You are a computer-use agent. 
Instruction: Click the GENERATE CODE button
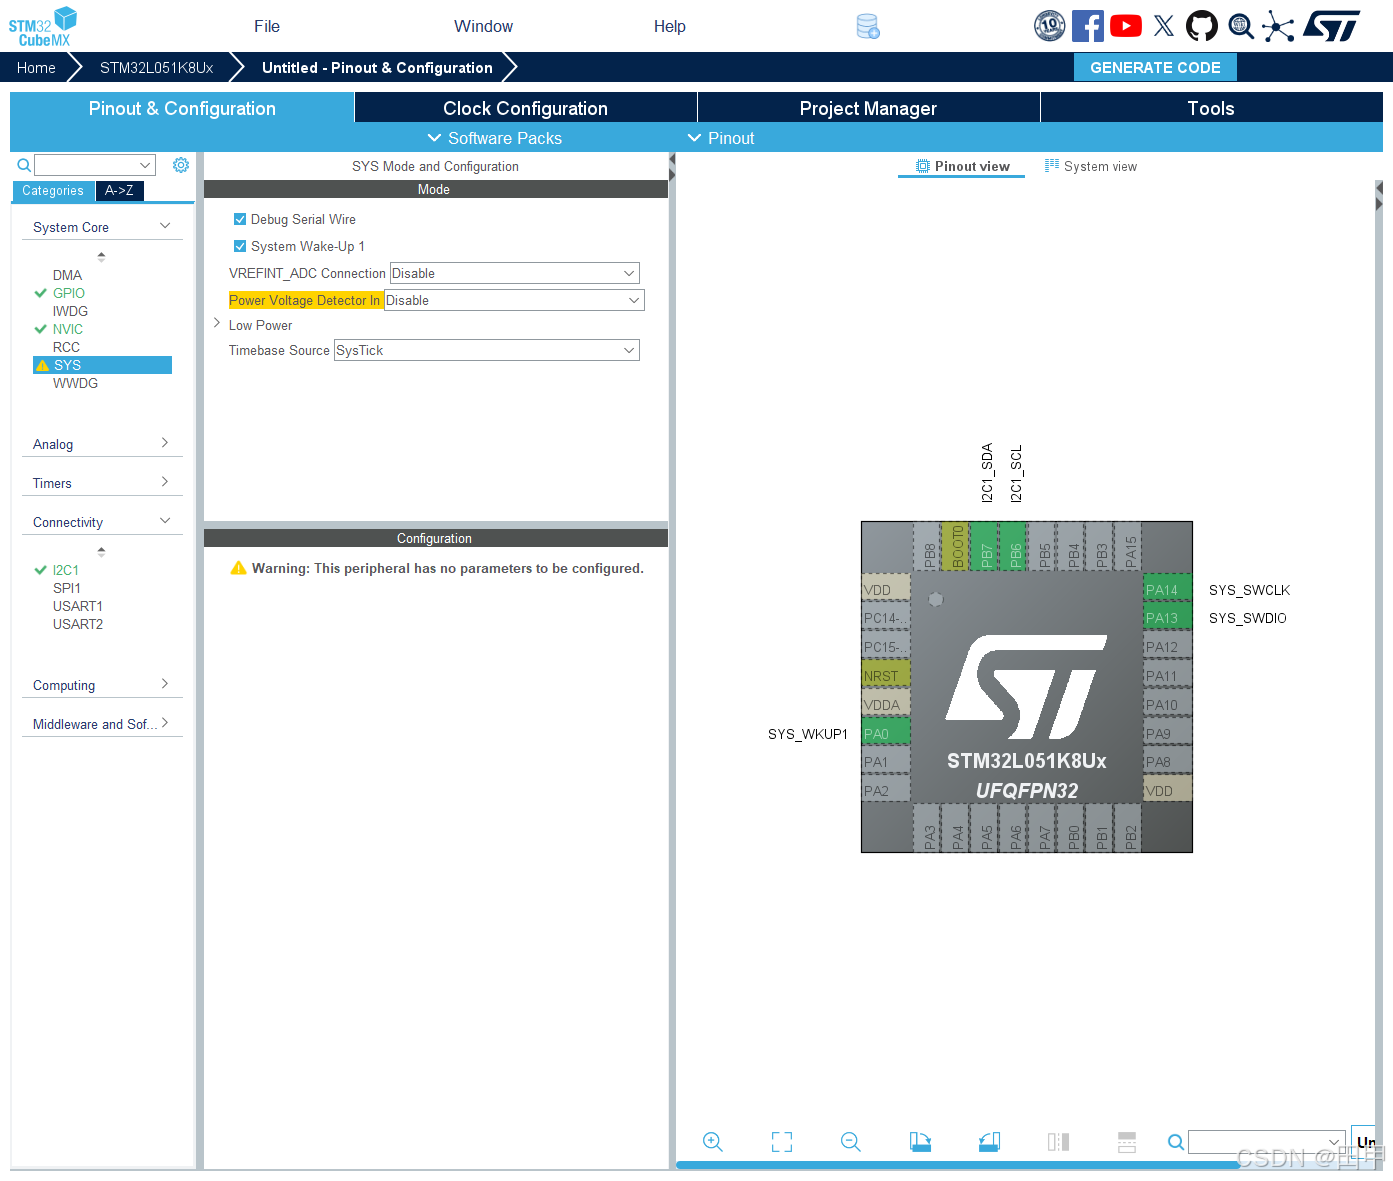point(1155,67)
